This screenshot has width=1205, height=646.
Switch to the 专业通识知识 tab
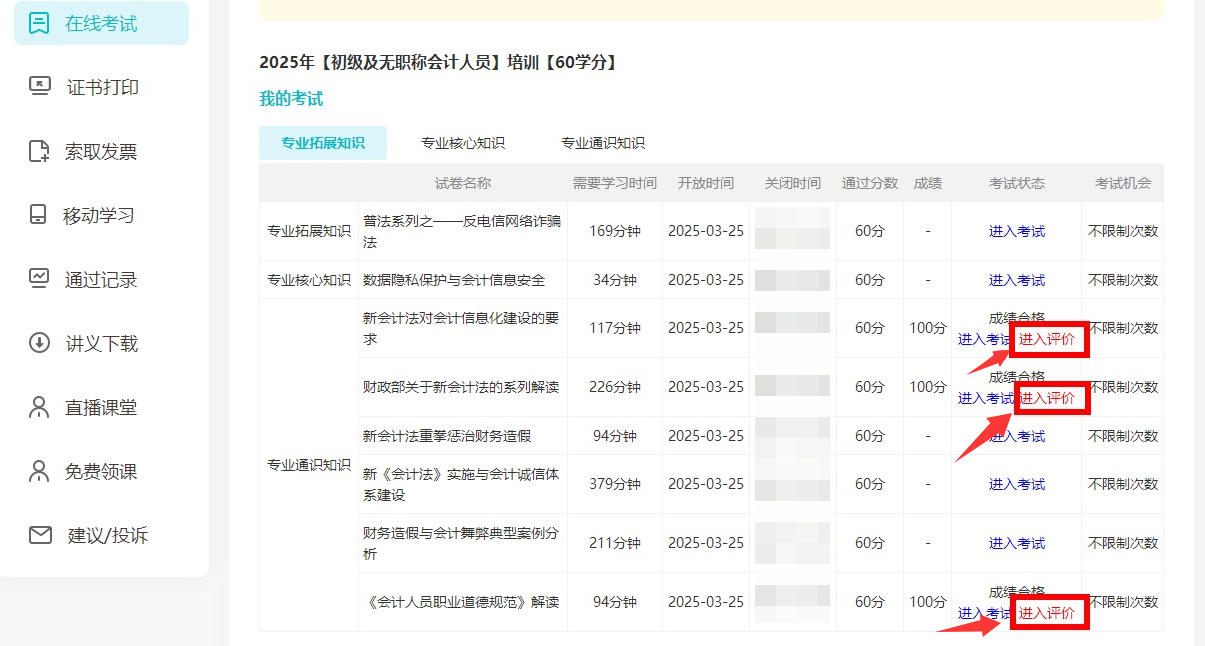tap(602, 143)
